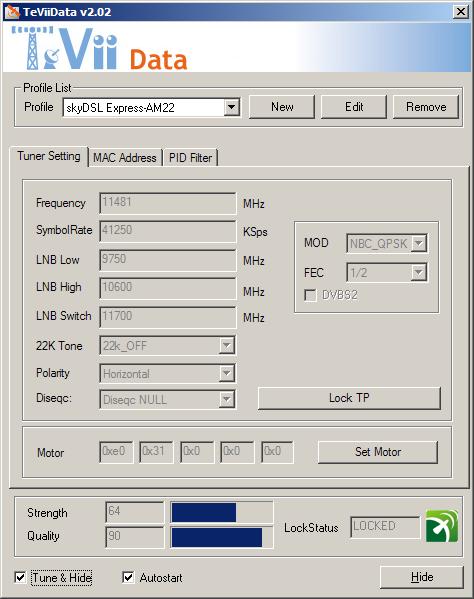Image resolution: width=474 pixels, height=599 pixels.
Task: Check the DVBS2 checkbox
Action: coord(310,295)
